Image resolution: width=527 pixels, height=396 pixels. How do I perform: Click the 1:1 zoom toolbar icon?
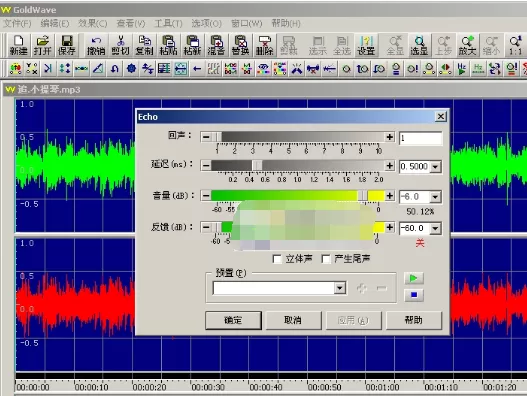click(515, 45)
